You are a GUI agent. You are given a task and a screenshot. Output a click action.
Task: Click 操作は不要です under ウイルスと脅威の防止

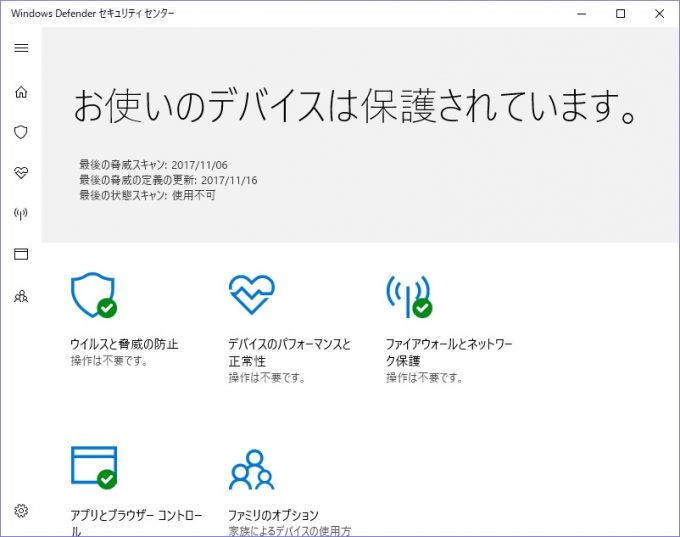[x=109, y=361]
